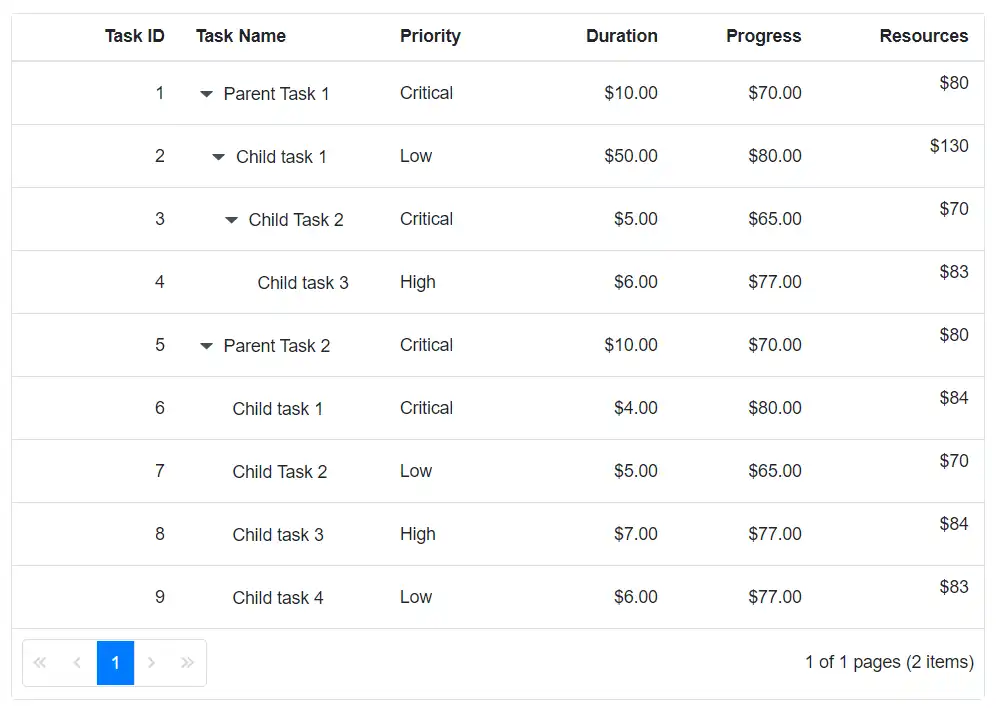Click the expander arrow beside Parent Task 2
The image size is (1003, 713).
[x=206, y=345]
